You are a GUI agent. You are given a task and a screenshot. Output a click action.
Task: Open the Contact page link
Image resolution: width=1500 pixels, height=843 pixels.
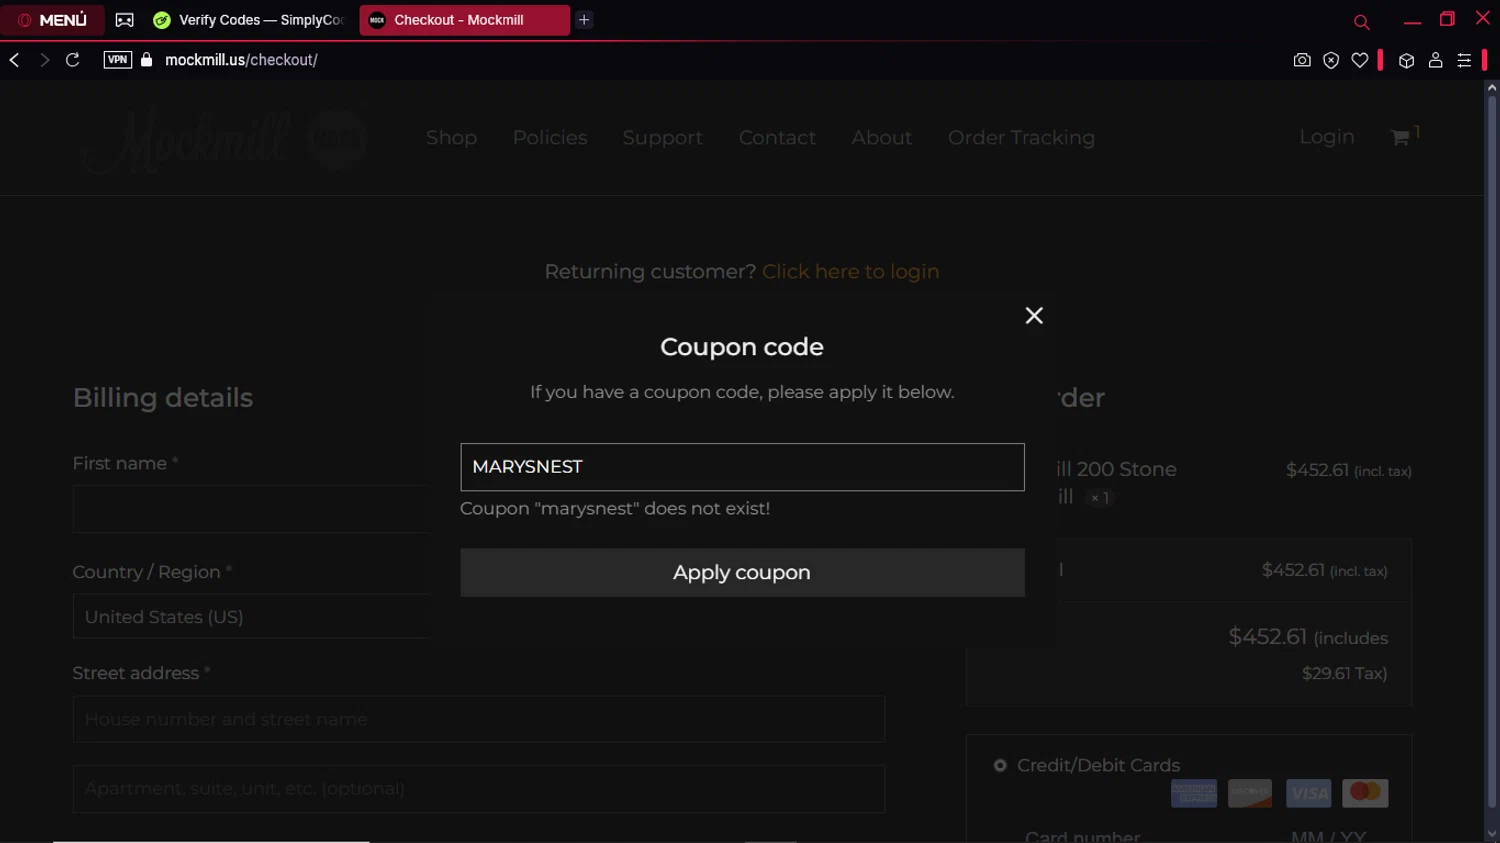[x=777, y=138]
